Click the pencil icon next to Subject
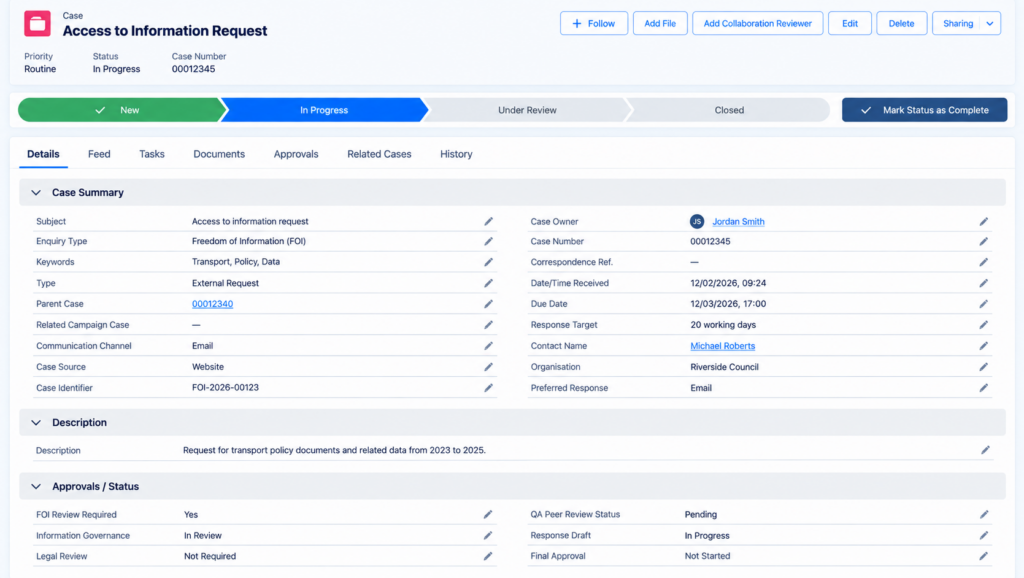Viewport: 1024px width, 578px height. click(488, 221)
